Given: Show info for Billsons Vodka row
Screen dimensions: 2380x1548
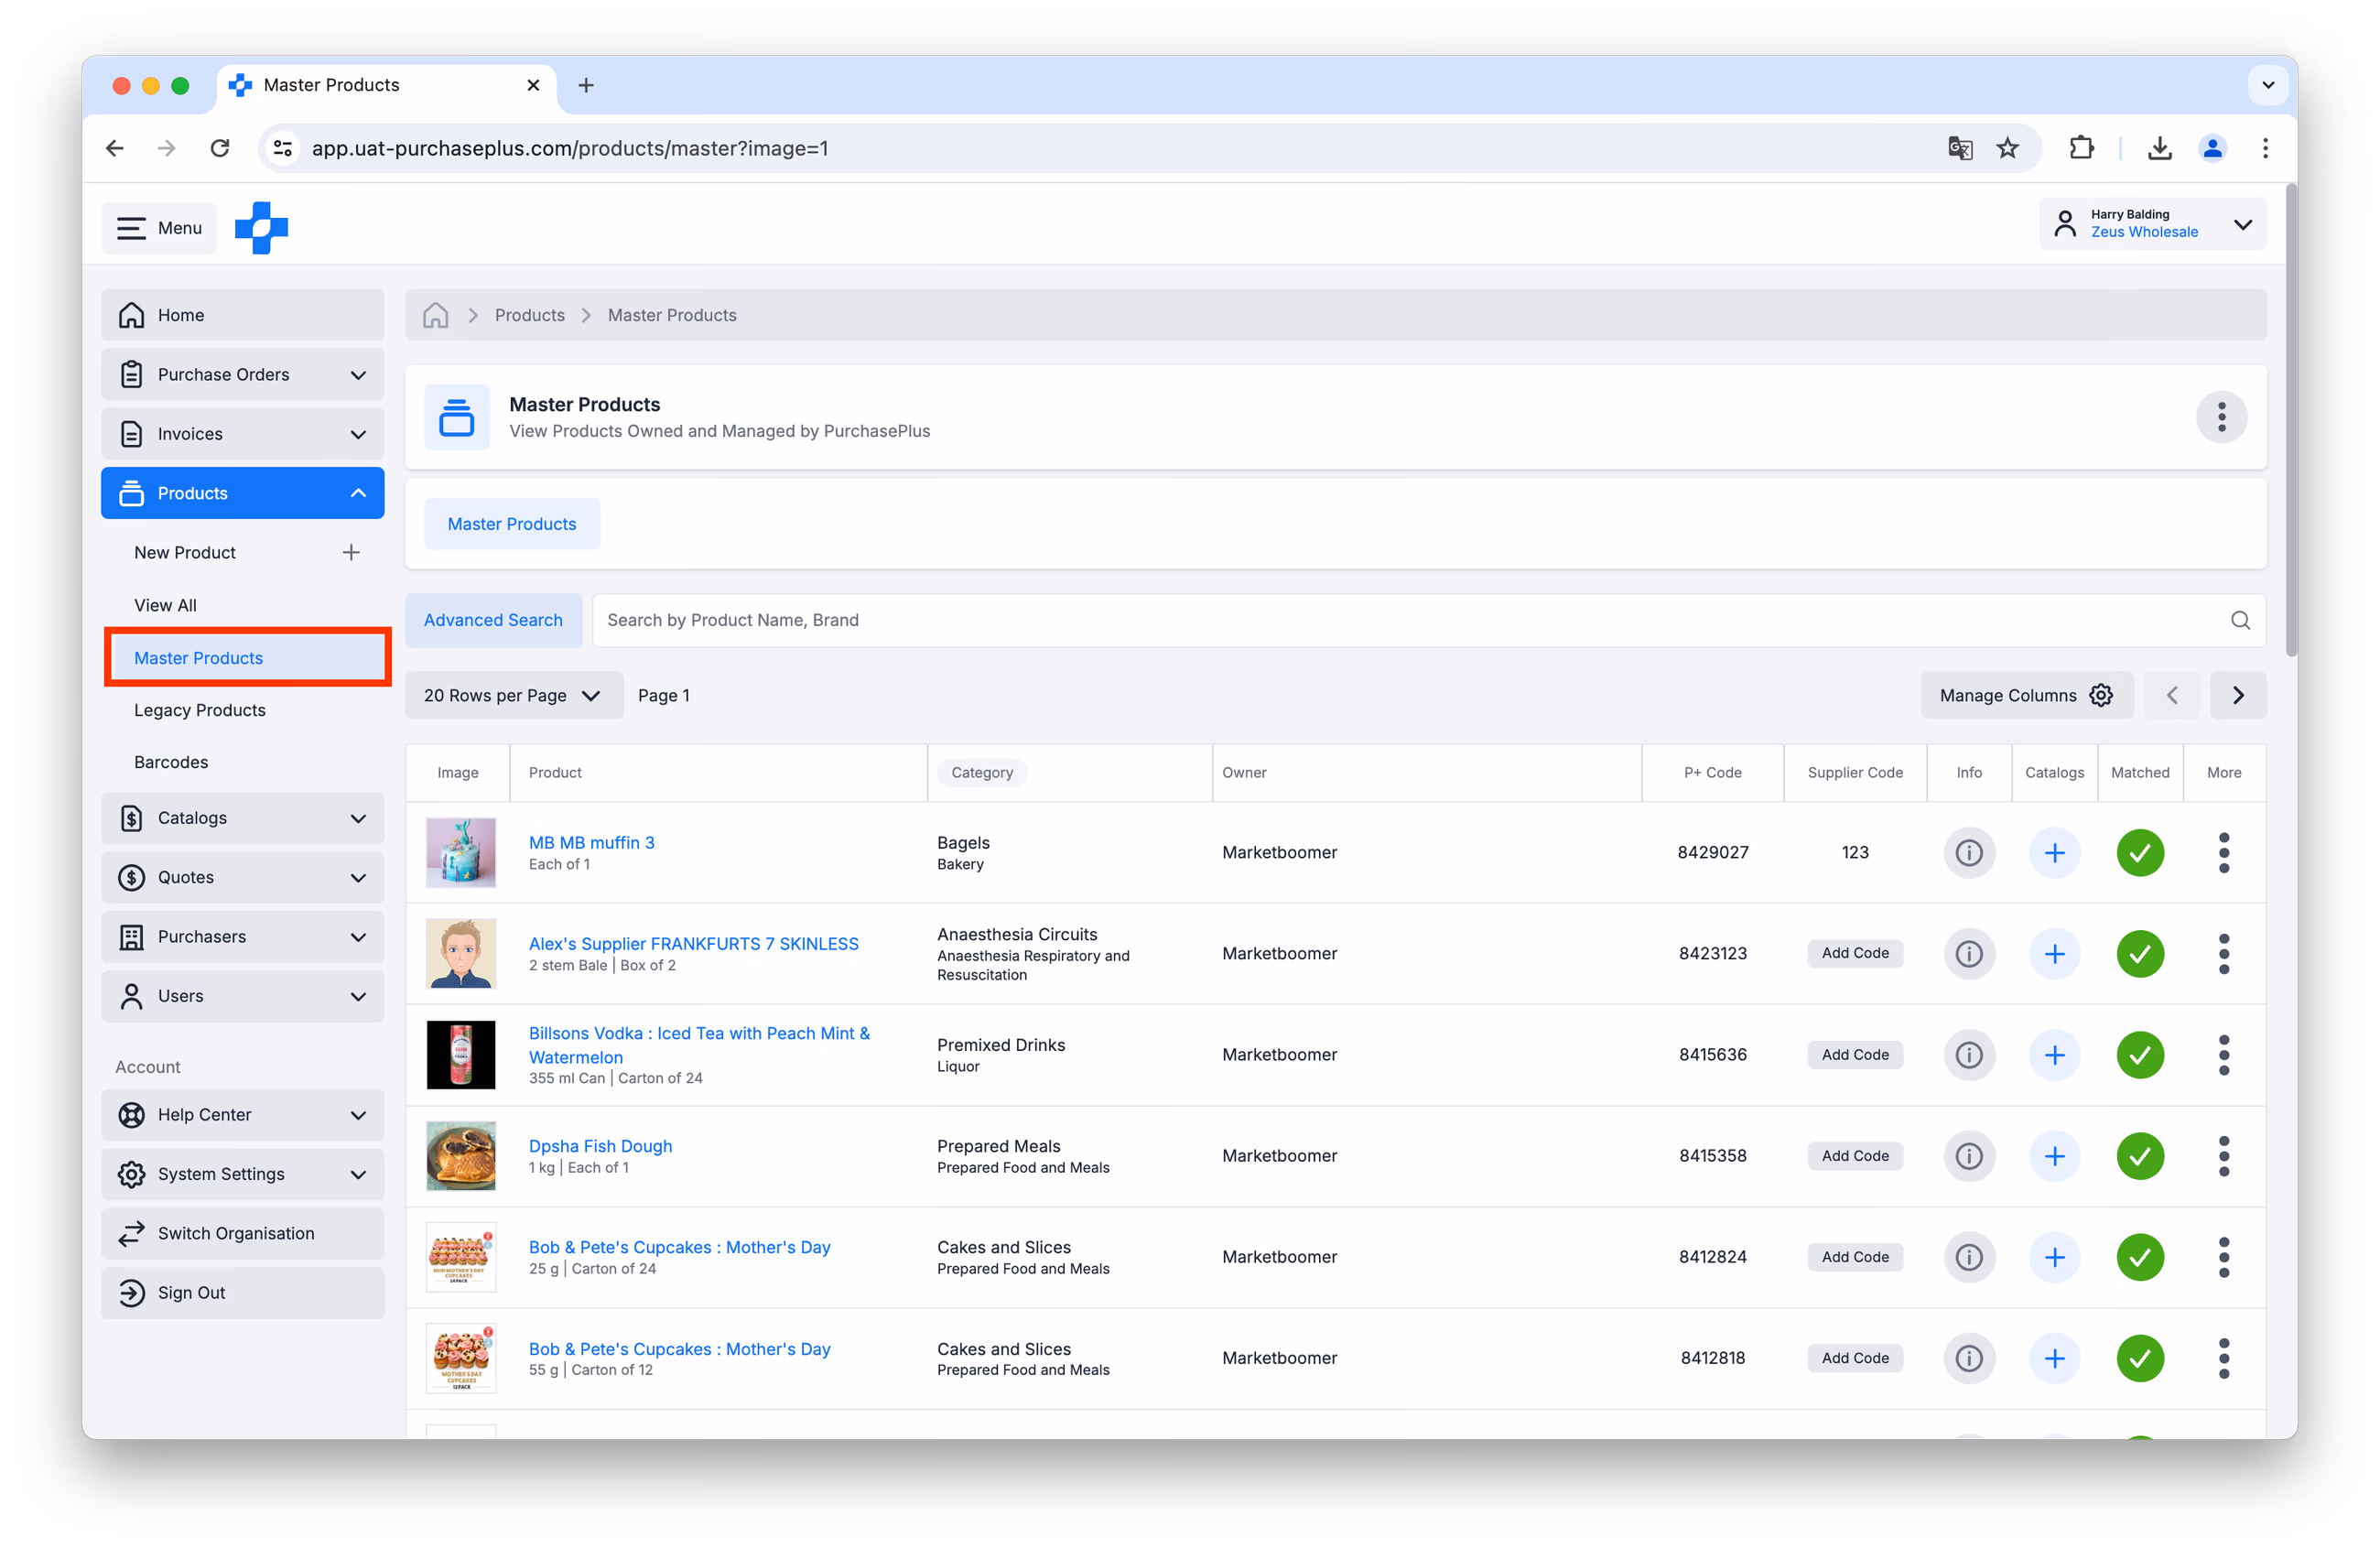Looking at the screenshot, I should [1968, 1055].
